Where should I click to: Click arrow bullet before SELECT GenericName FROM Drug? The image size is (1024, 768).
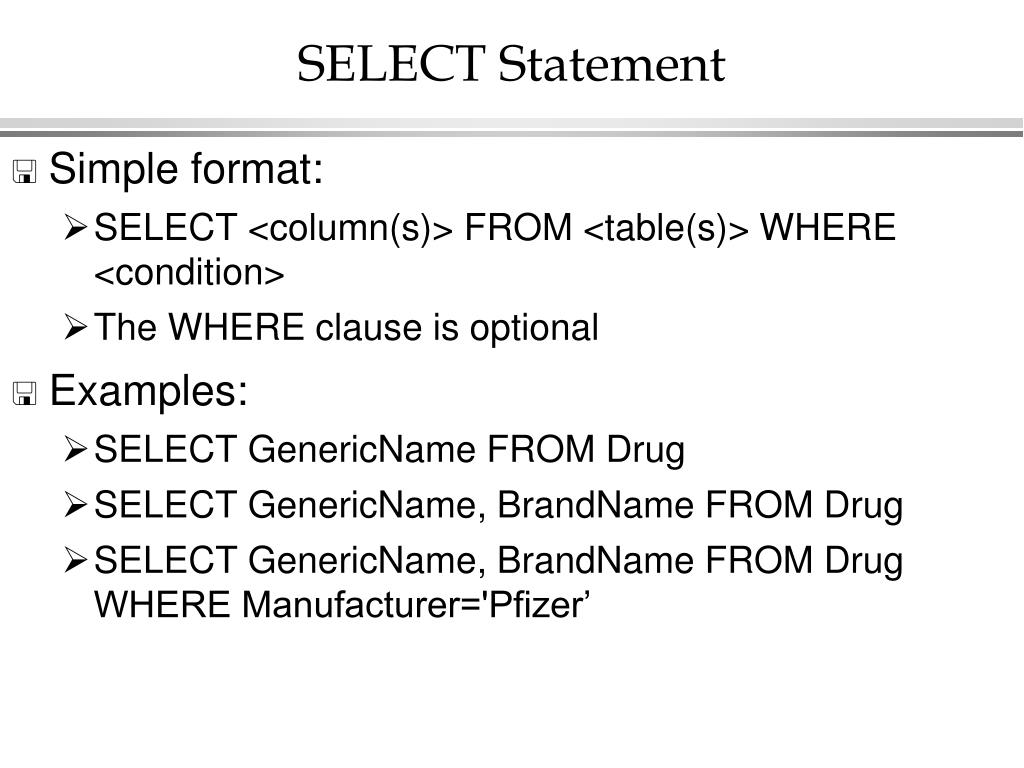(x=76, y=449)
